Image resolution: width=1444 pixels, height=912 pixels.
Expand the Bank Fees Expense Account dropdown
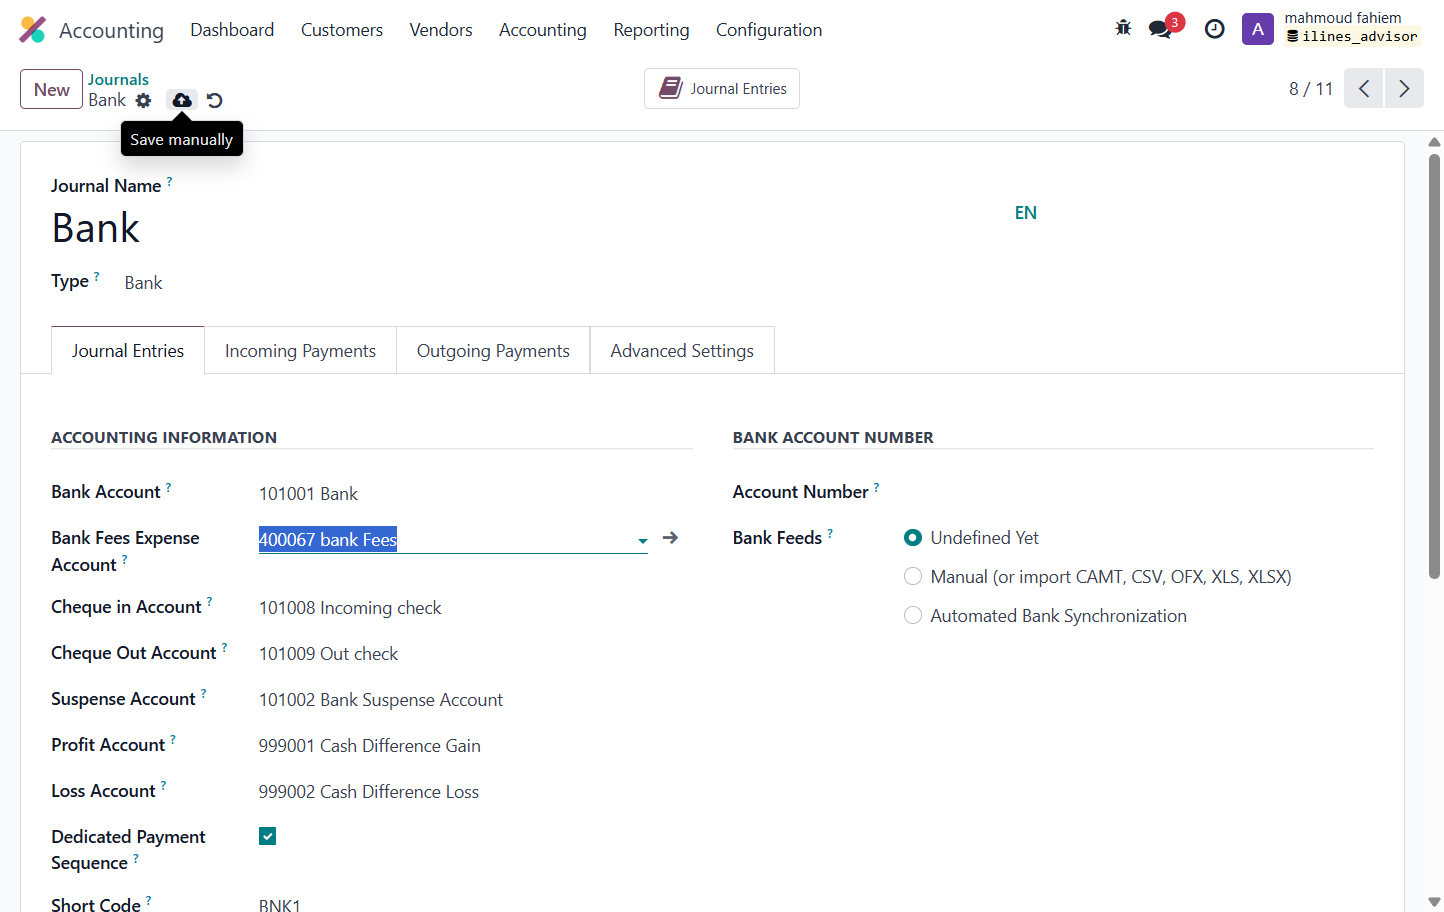point(642,541)
